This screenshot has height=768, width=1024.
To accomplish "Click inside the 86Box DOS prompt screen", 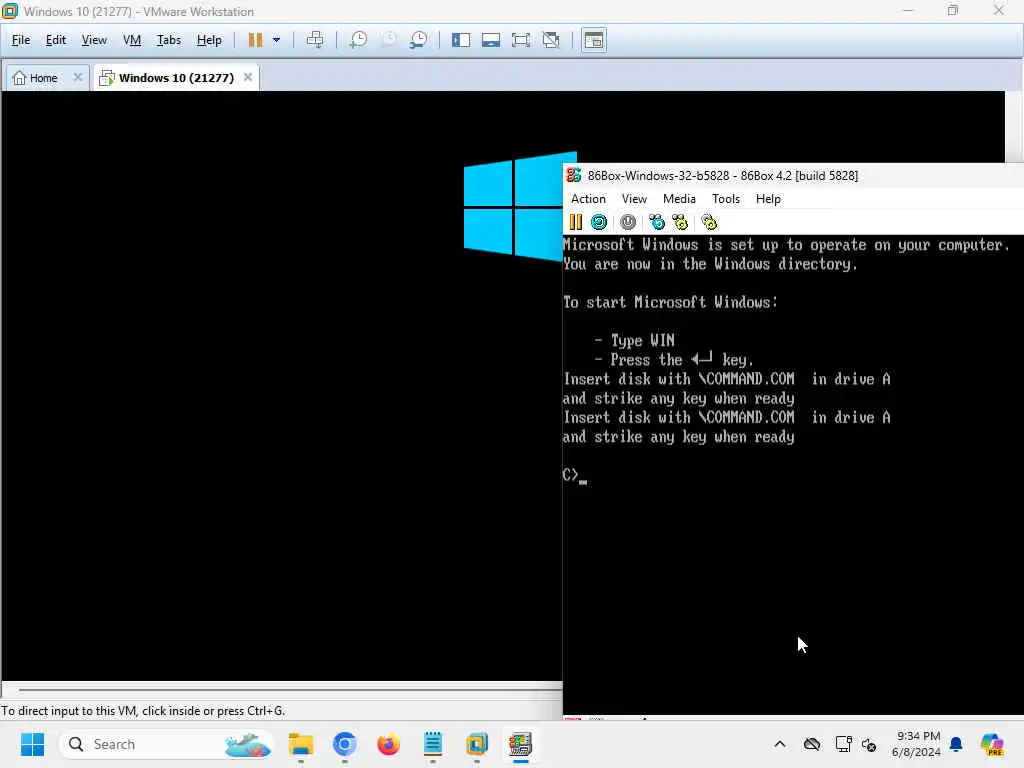I will coord(793,475).
